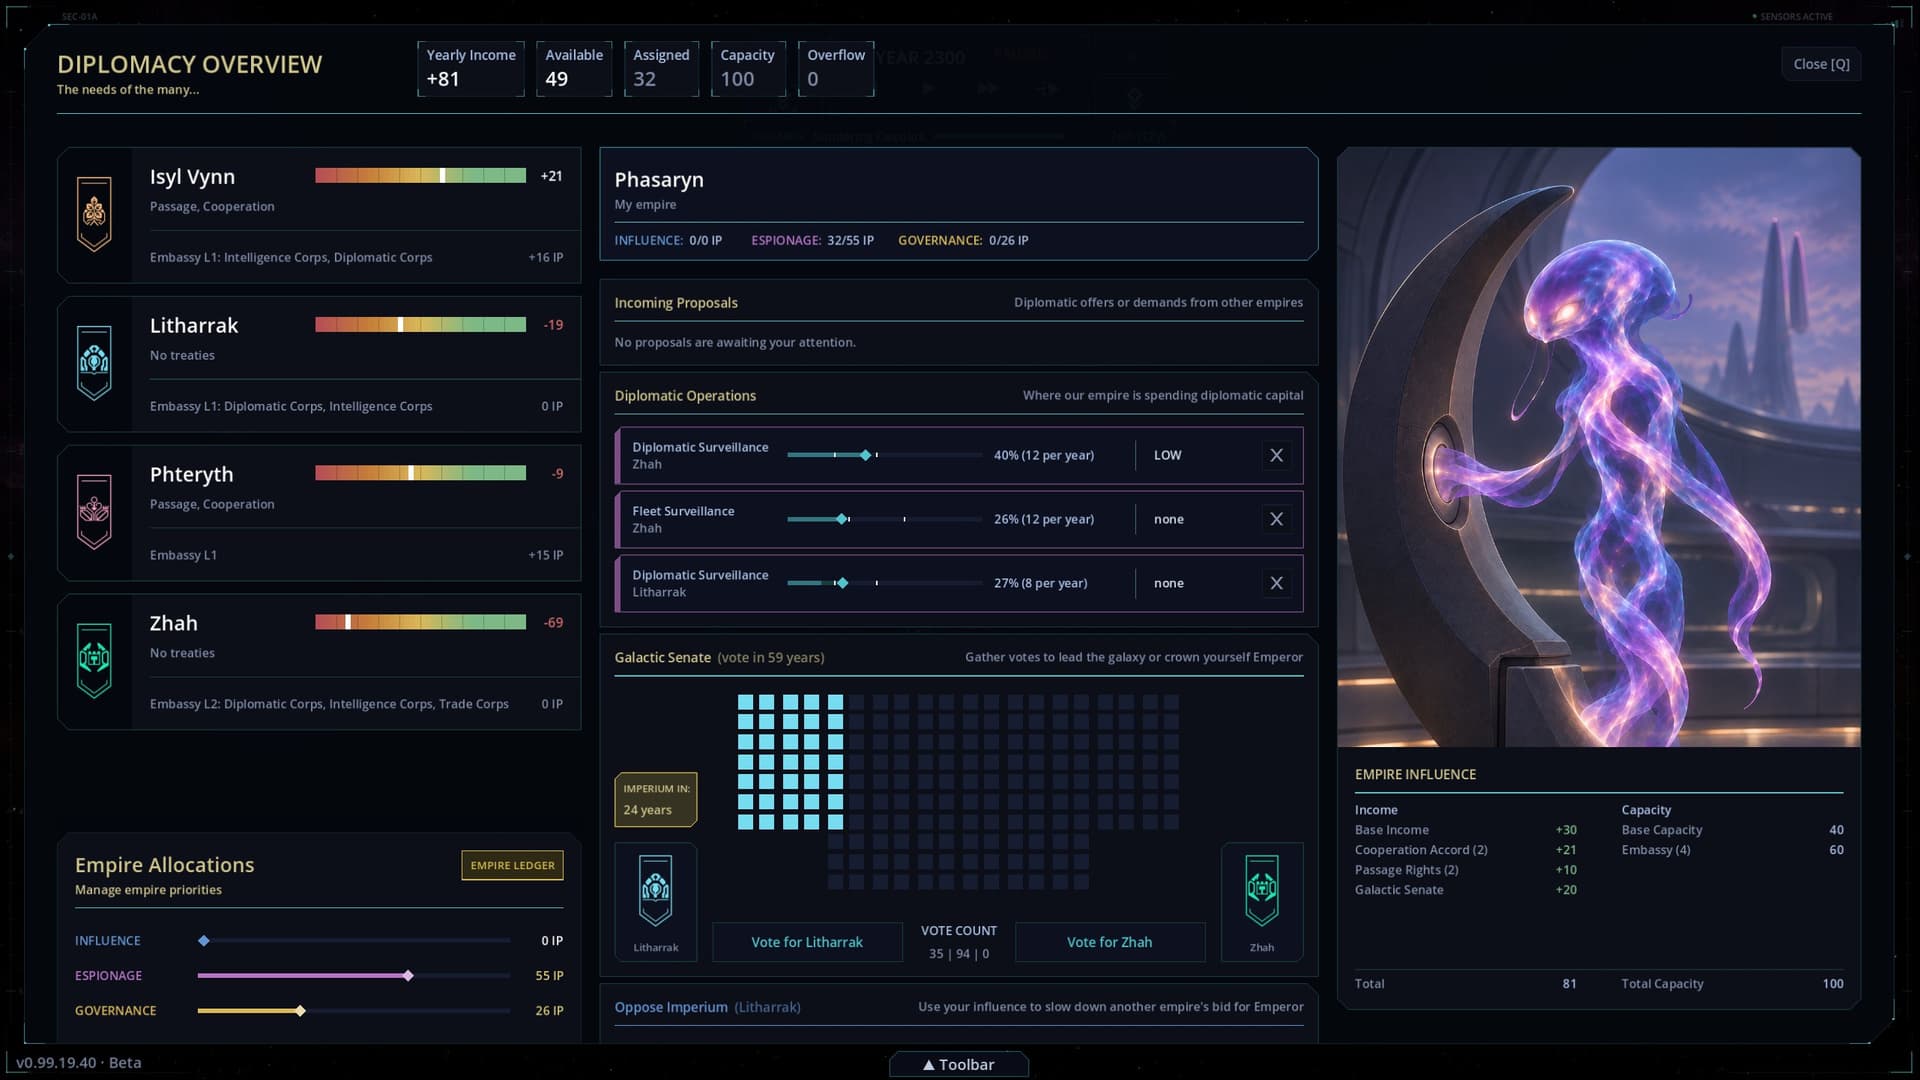Image resolution: width=1920 pixels, height=1080 pixels.
Task: Select the Litharrak empire name in the list
Action: point(194,326)
